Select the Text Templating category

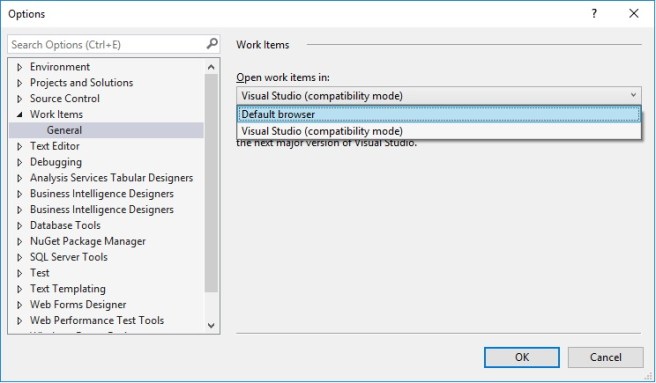(68, 289)
